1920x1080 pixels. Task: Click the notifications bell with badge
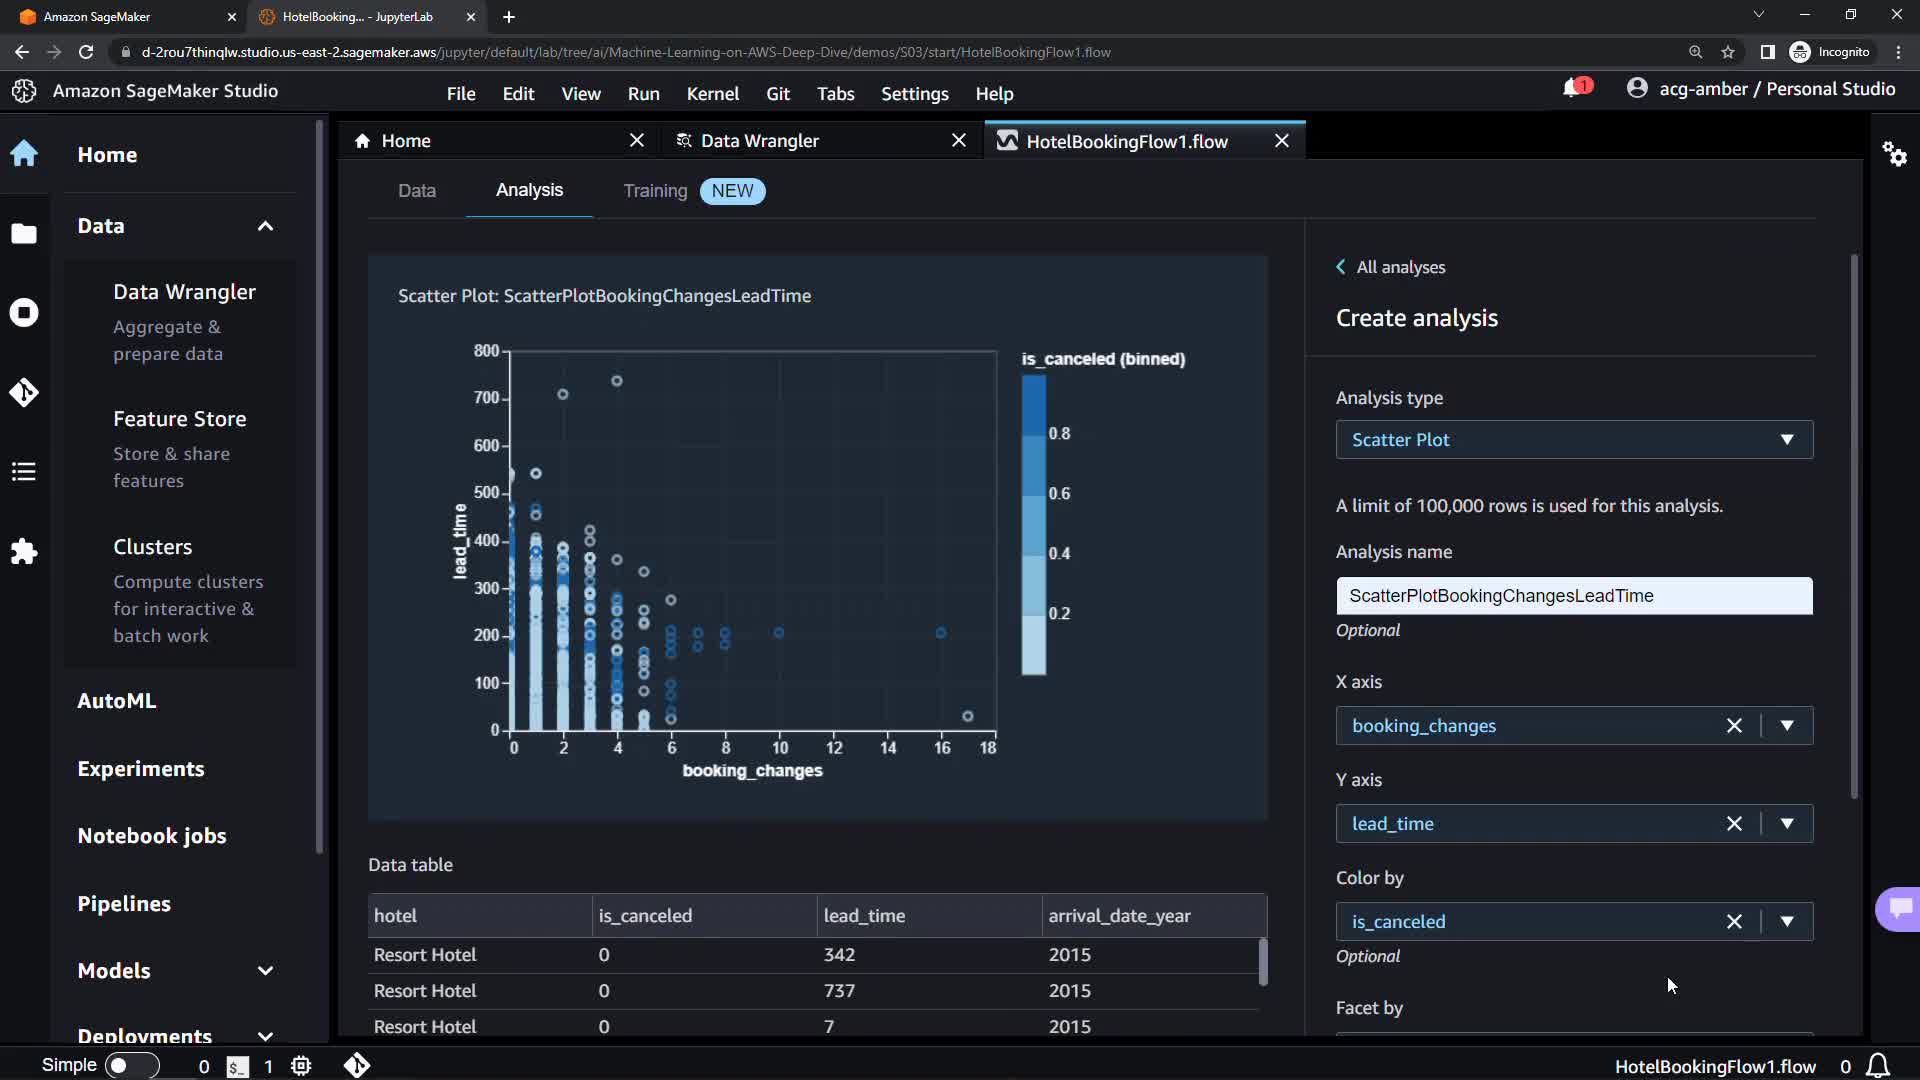click(x=1573, y=89)
